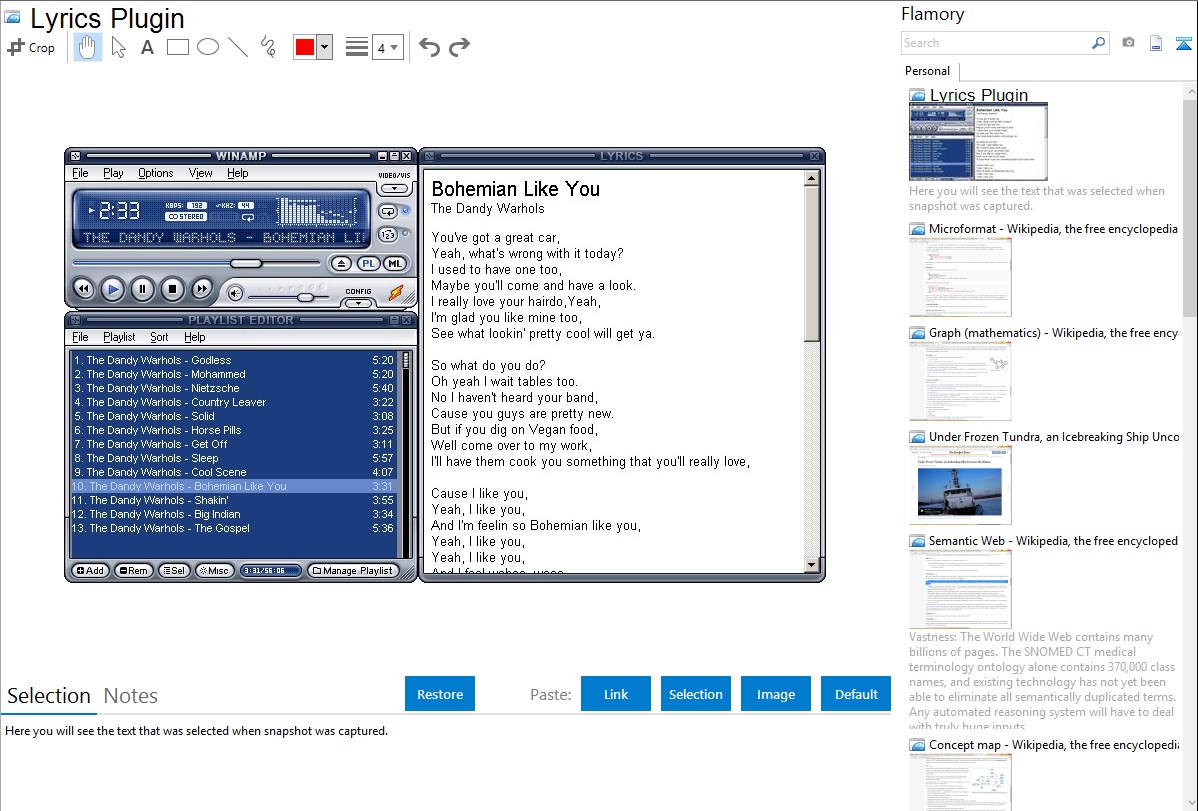Open Microformat Wikipedia snapshot thumbnail
The image size is (1198, 811).
tap(960, 277)
